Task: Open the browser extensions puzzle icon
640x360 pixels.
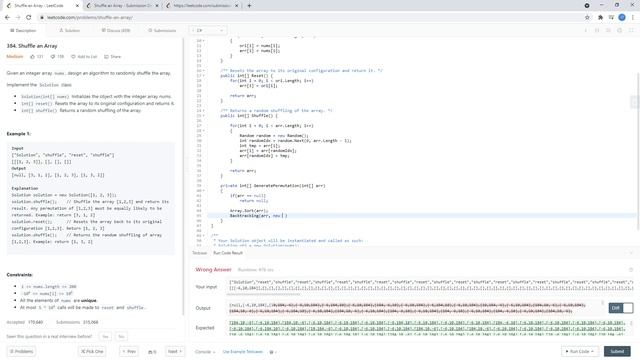Action: 600,18
